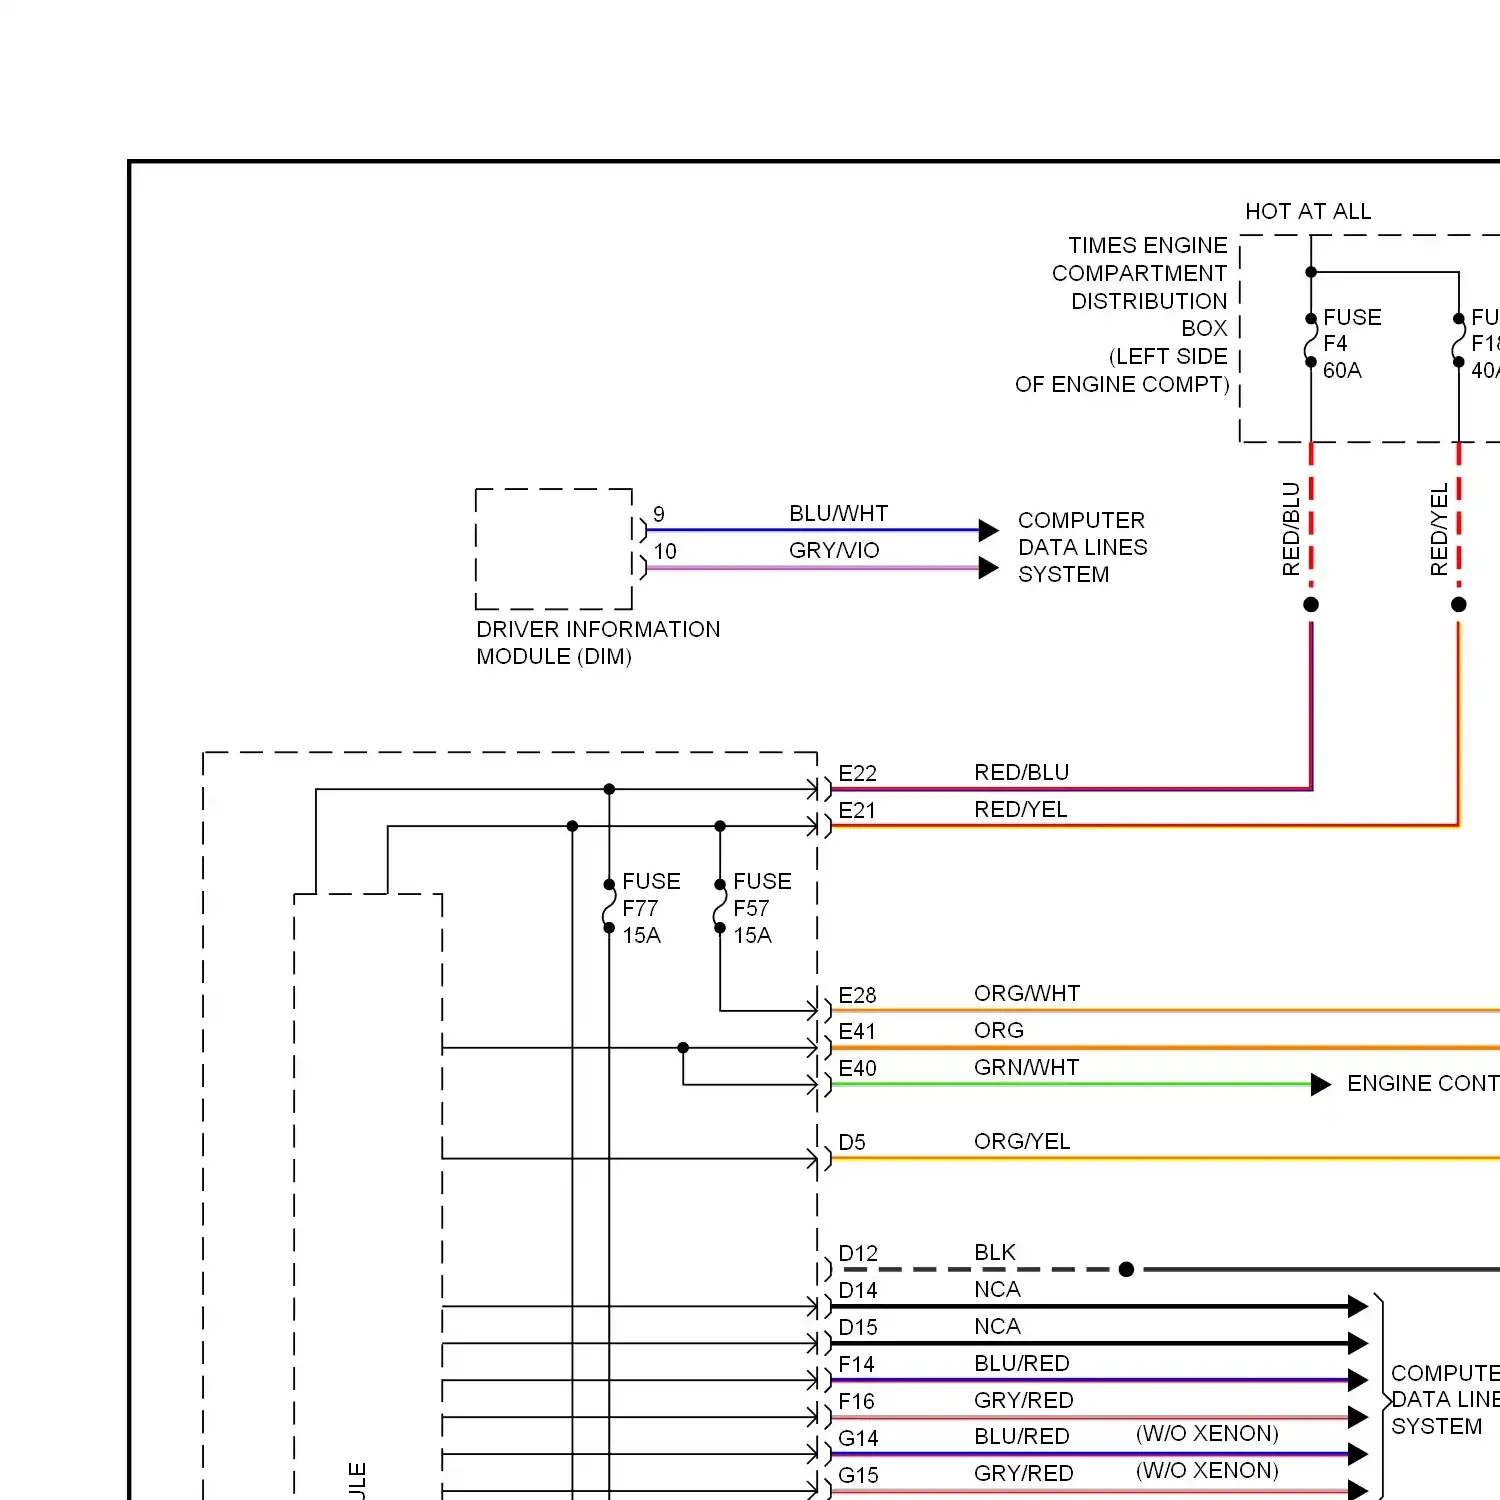Click connector pin label "E22"
This screenshot has width=1500, height=1500.
(857, 773)
